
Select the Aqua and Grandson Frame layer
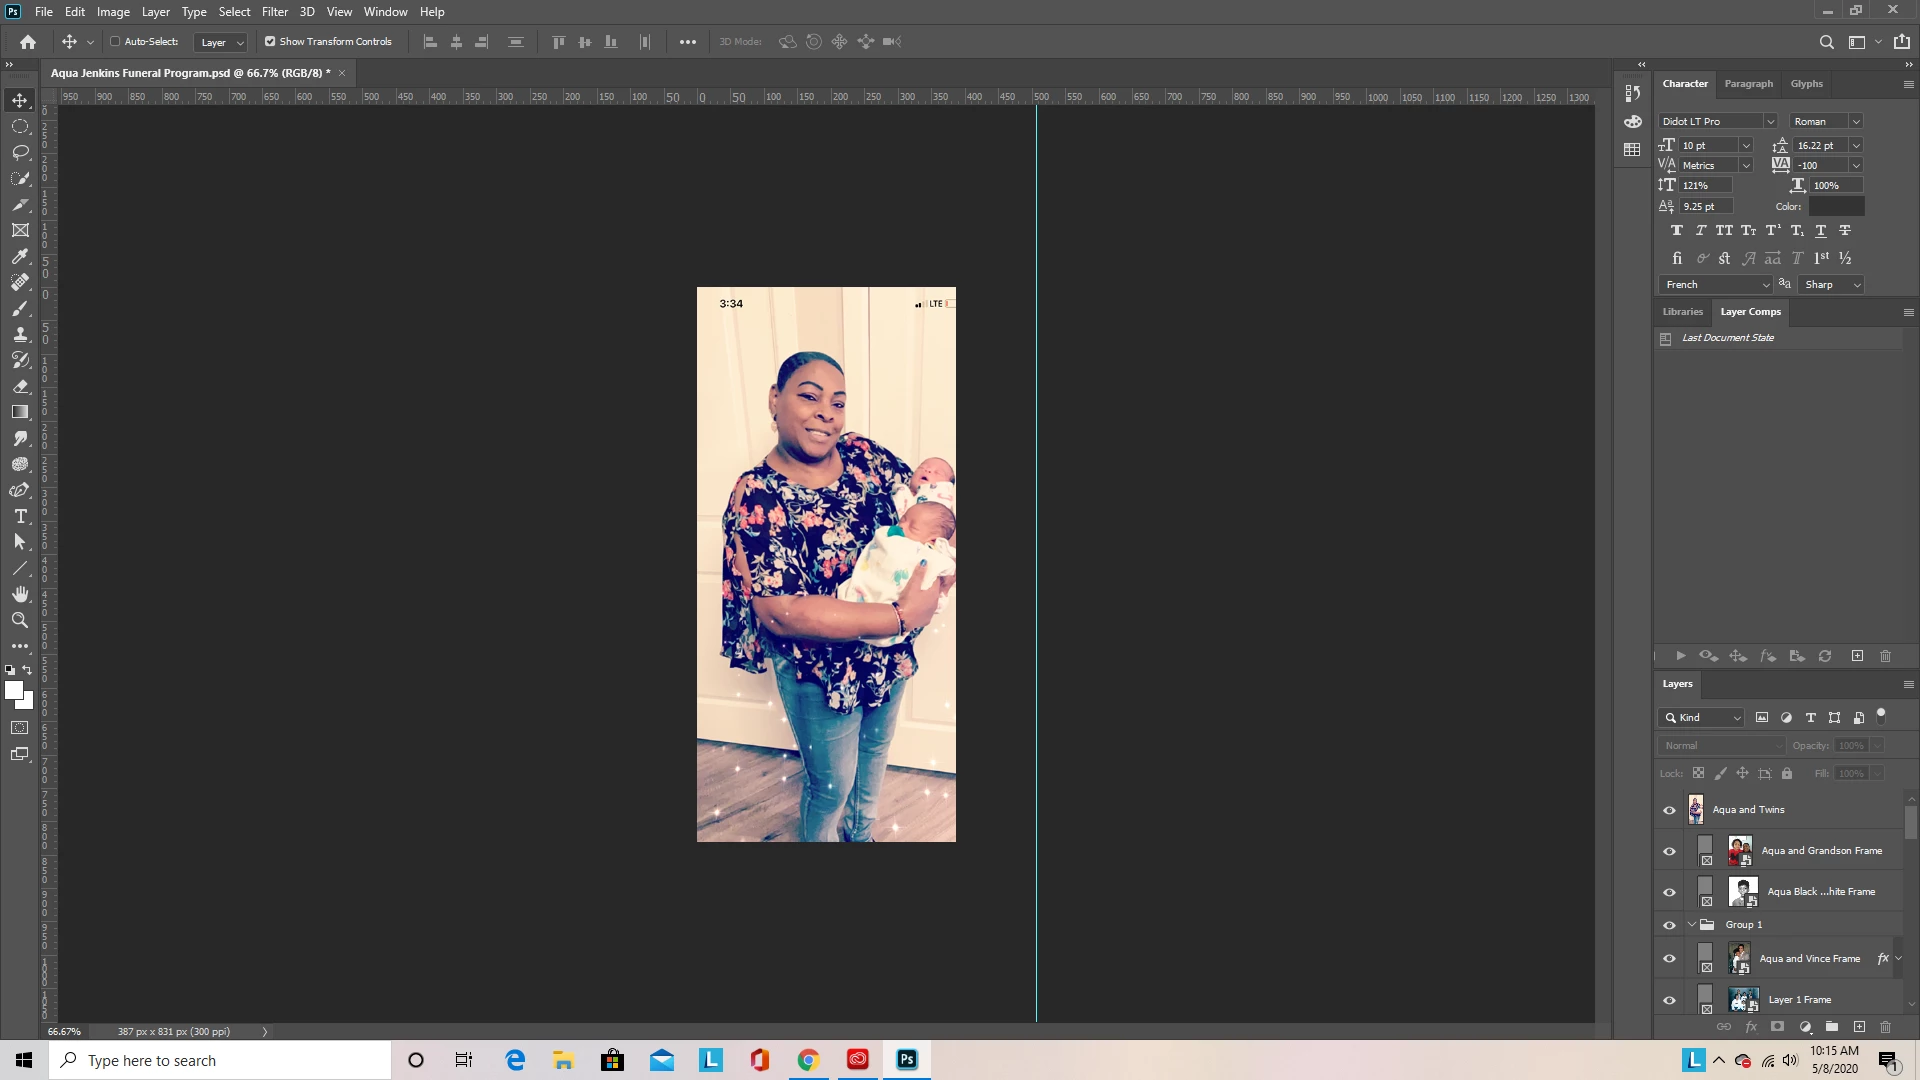[1821, 851]
